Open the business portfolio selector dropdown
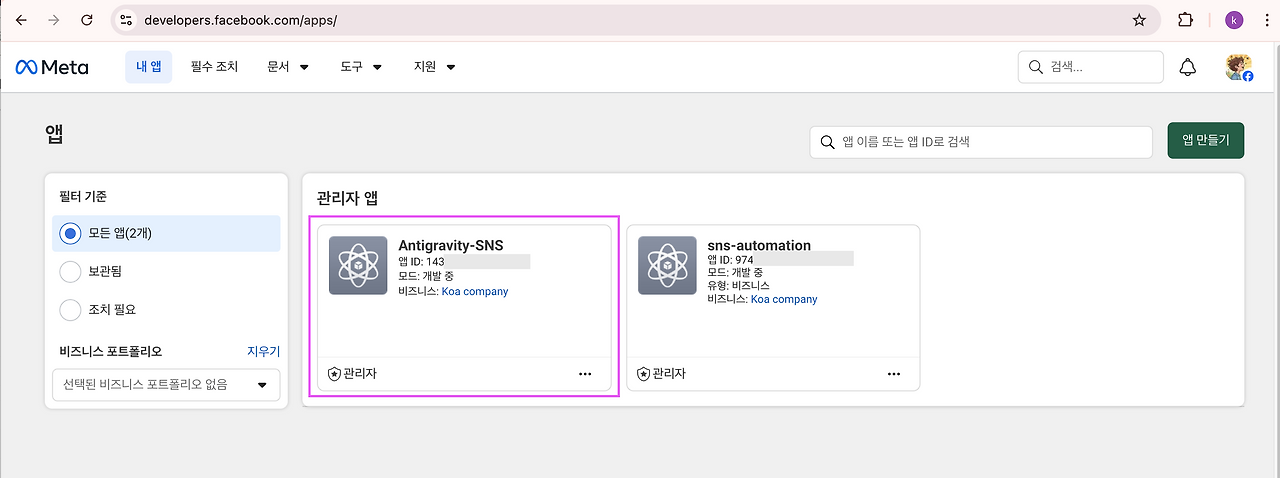1280x478 pixels. pos(166,384)
